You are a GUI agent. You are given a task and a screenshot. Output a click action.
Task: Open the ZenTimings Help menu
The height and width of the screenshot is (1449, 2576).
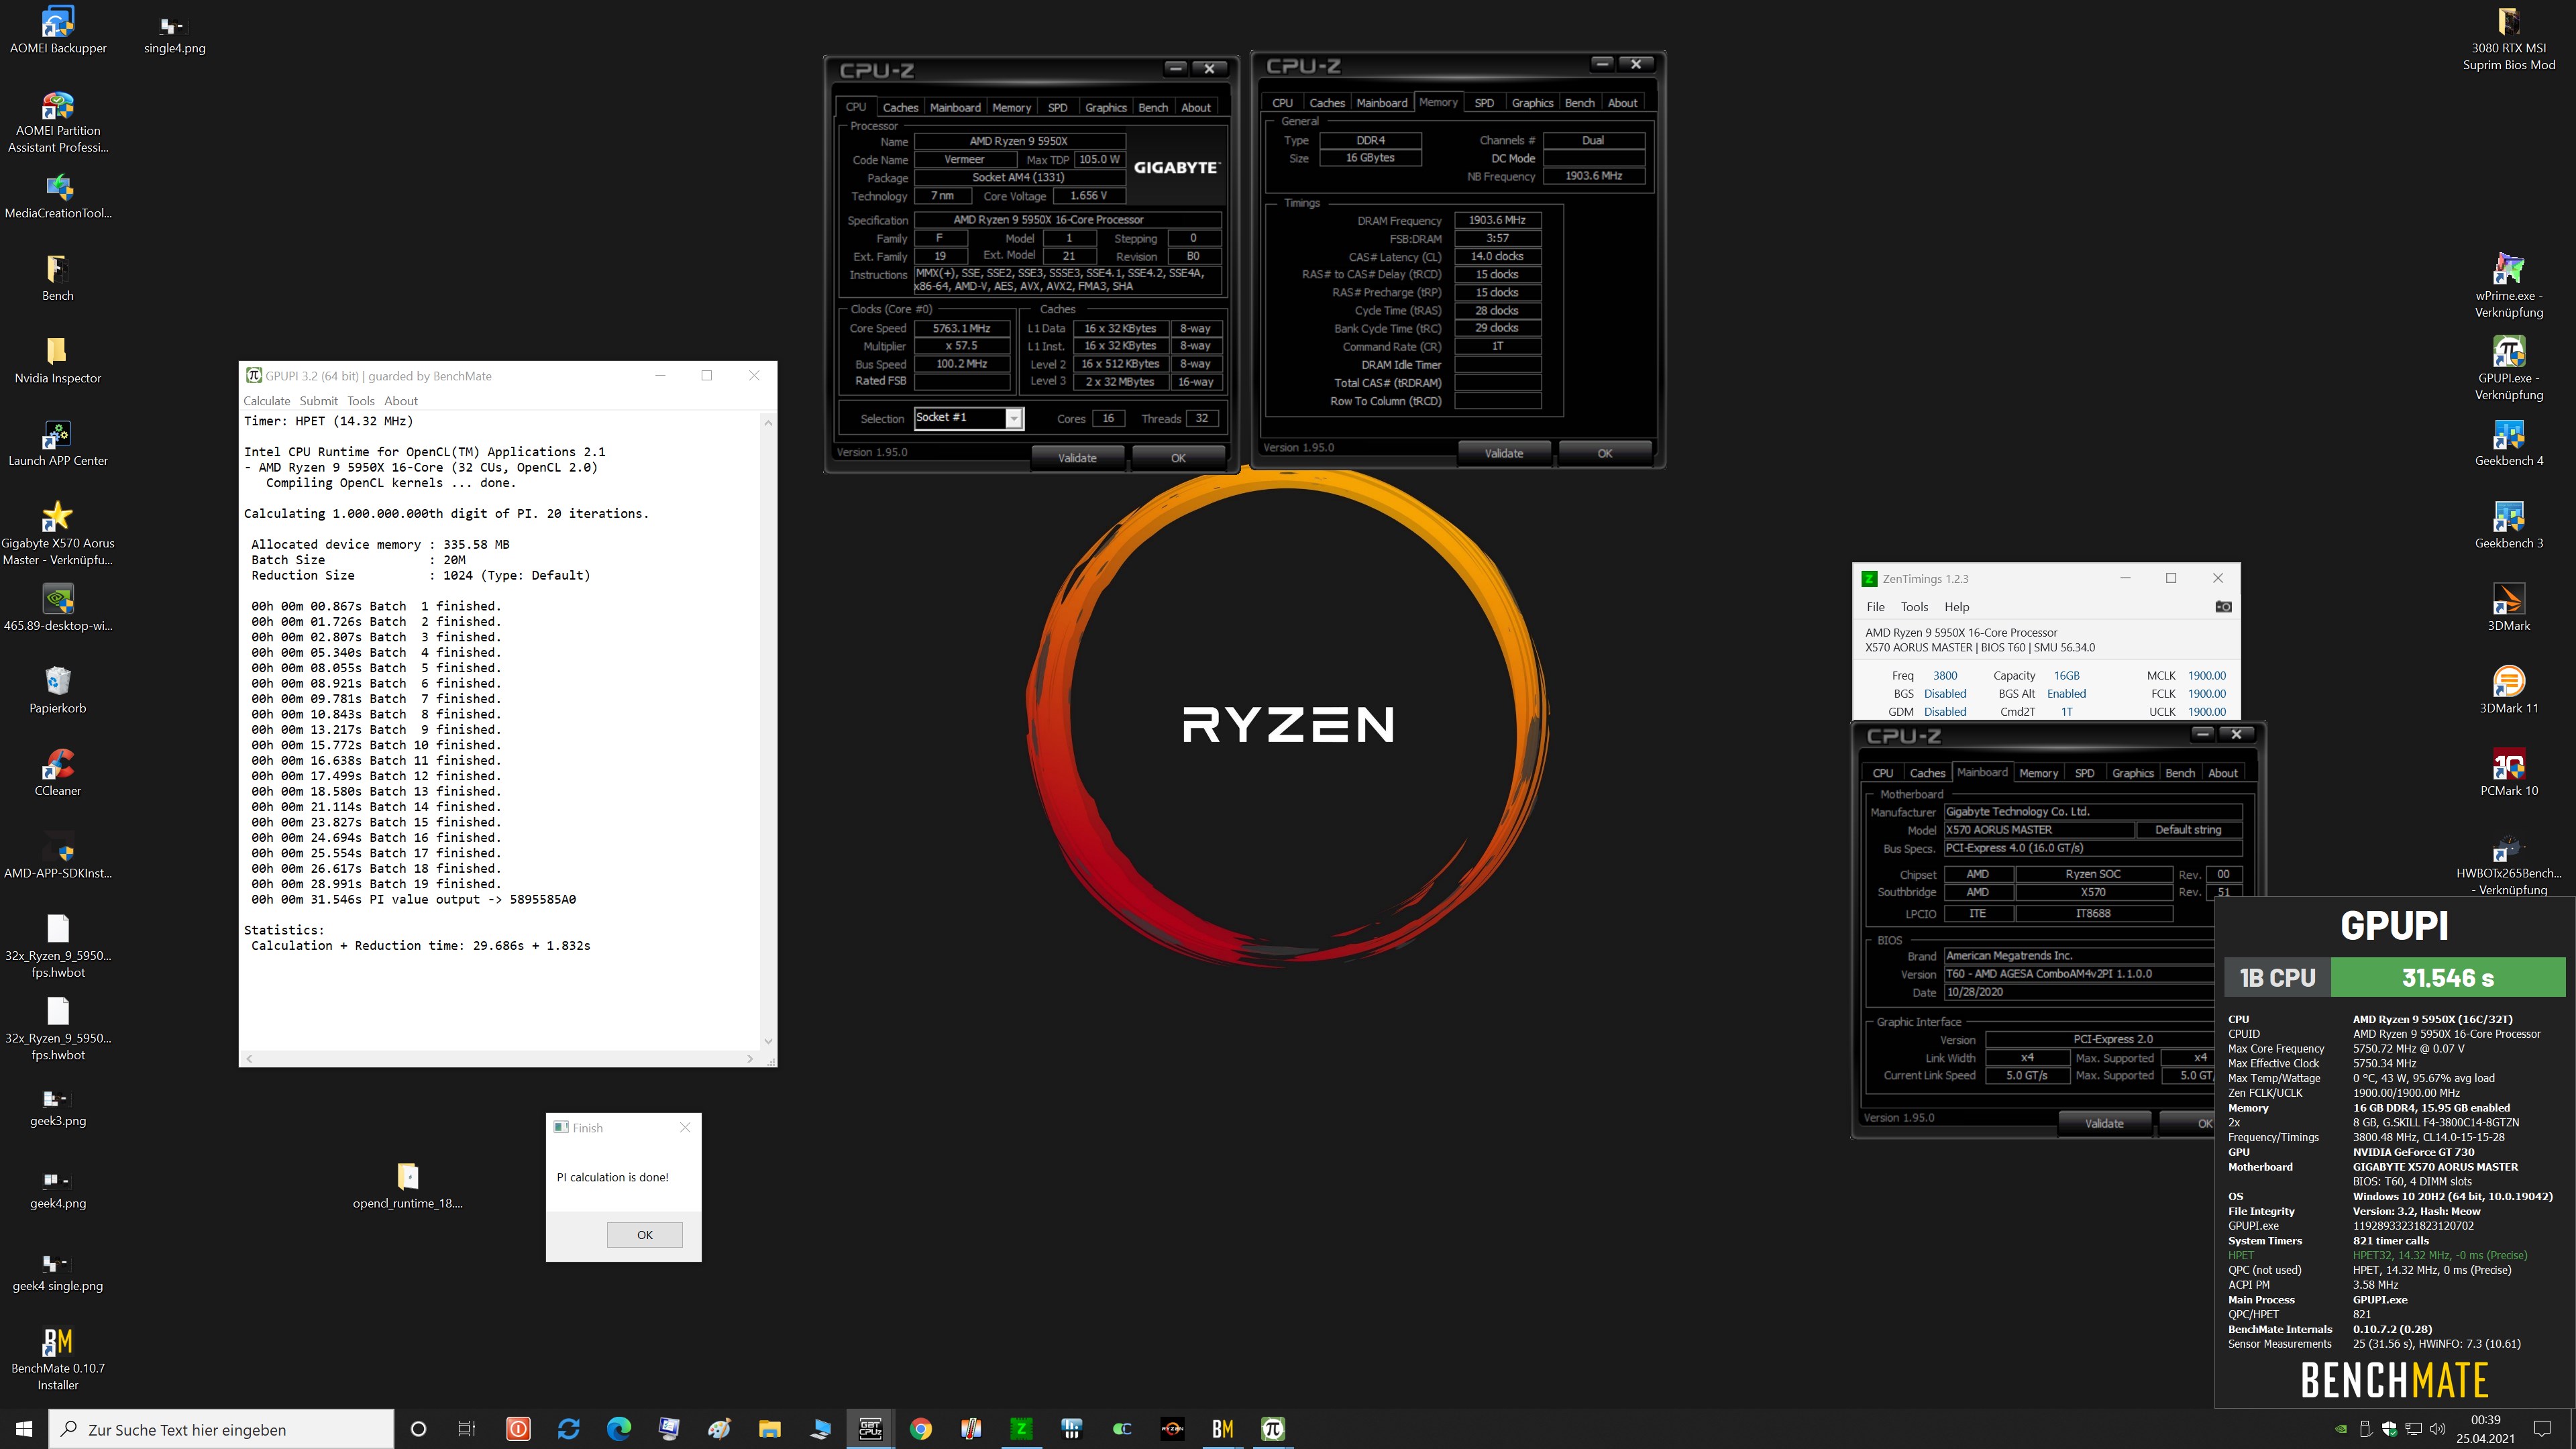[1956, 607]
